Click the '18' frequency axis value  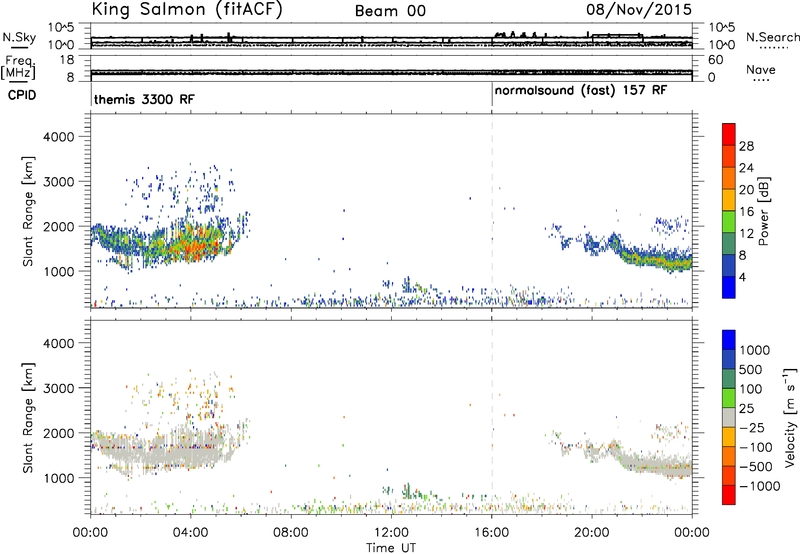[67, 60]
